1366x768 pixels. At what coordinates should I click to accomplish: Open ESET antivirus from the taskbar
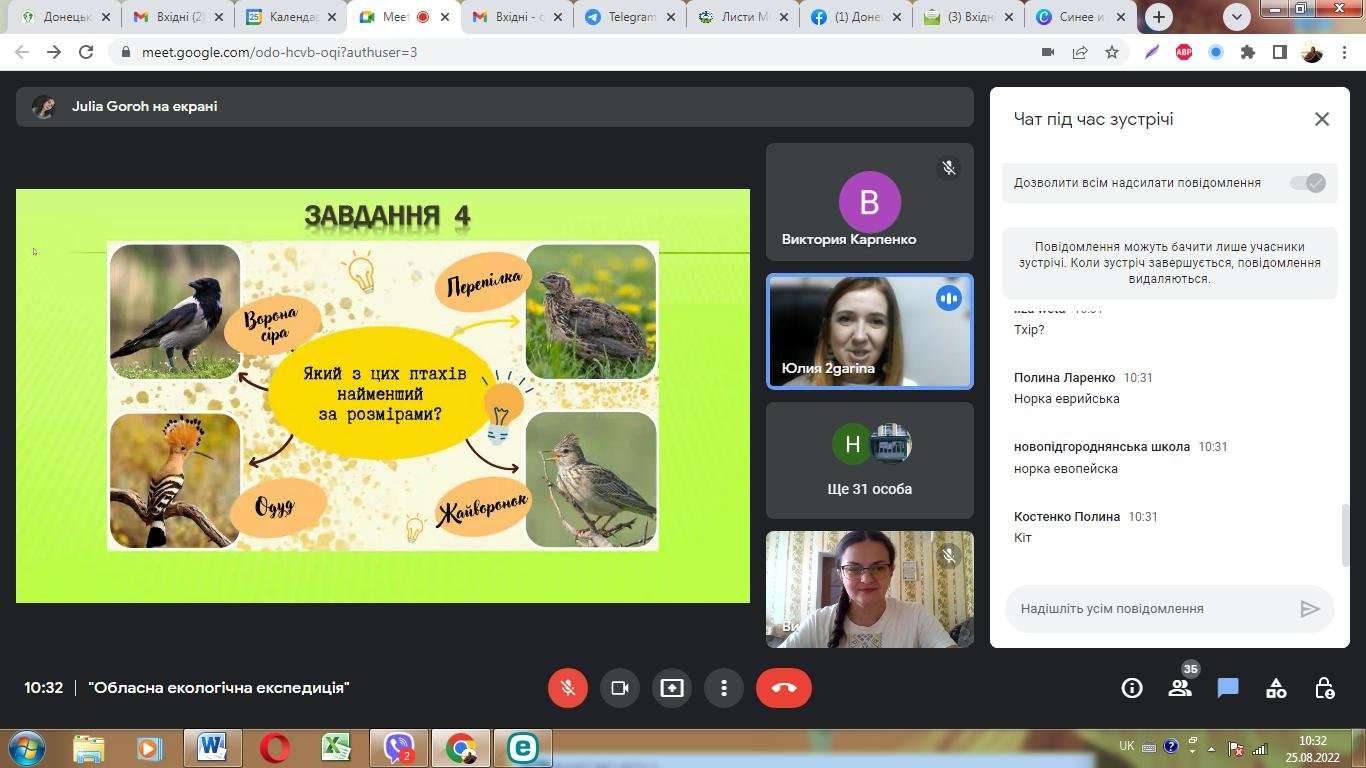point(522,748)
